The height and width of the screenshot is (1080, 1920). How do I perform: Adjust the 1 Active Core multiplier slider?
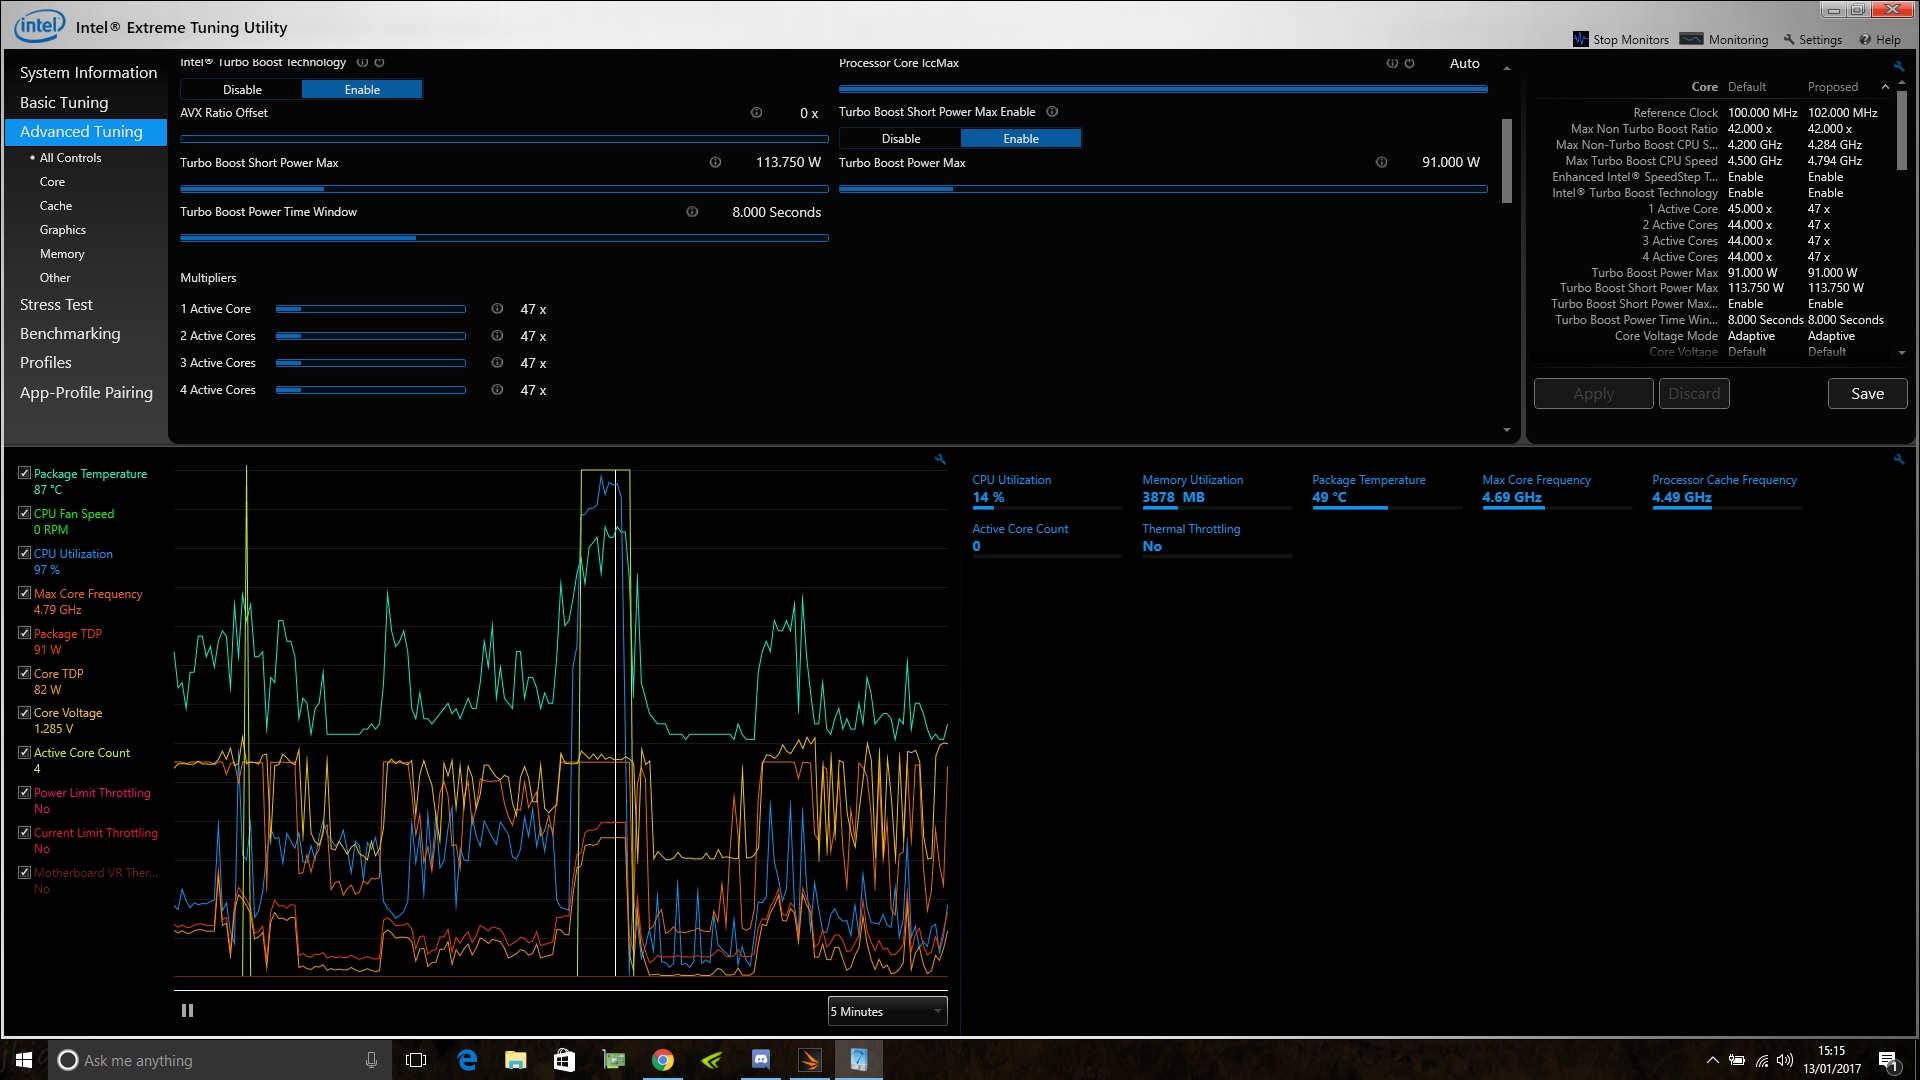(371, 309)
